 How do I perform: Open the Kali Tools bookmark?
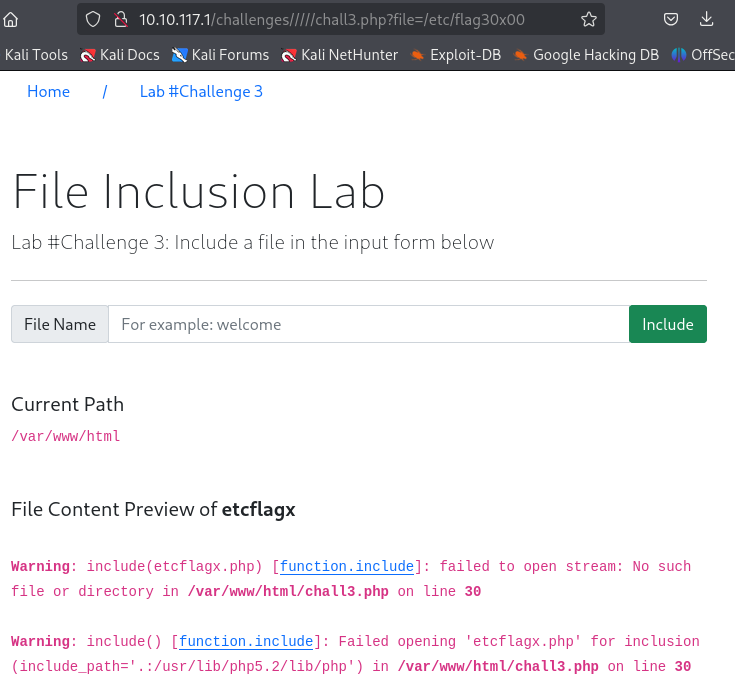36,55
